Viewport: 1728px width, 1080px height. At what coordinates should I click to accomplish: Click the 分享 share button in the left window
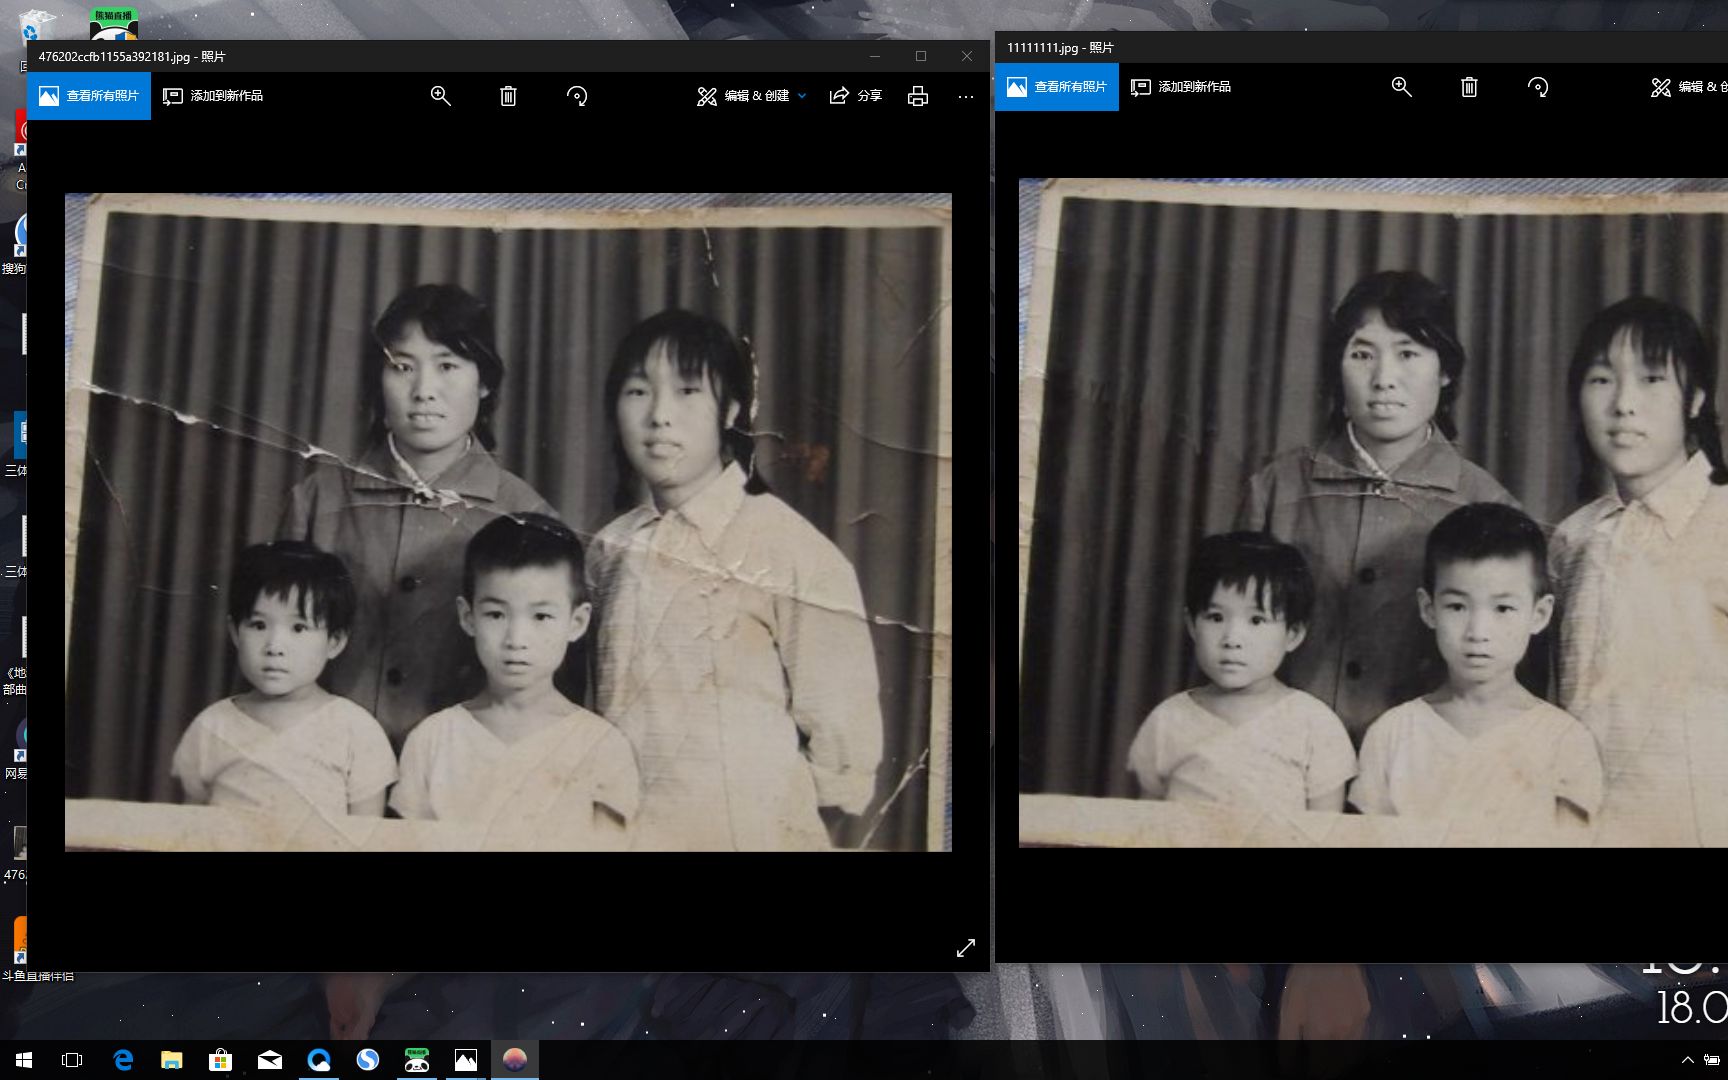[856, 96]
